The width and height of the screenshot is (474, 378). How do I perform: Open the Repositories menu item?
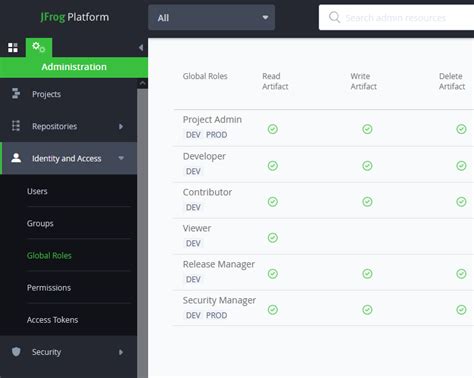pos(68,126)
